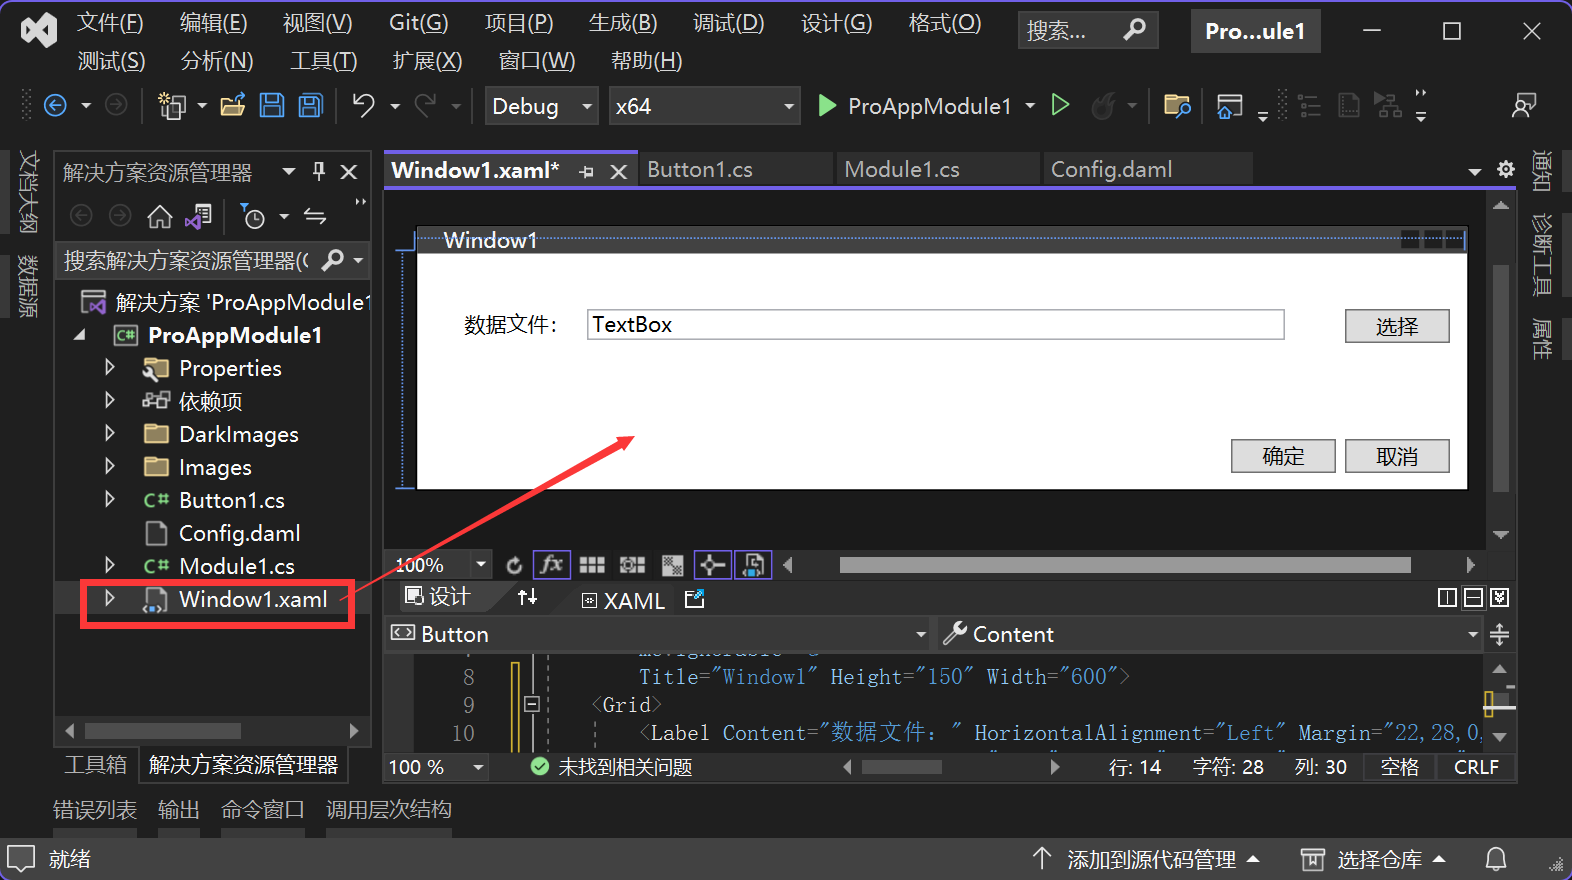Collapse the ProAppModule1 project node
1572x880 pixels.
(x=80, y=335)
